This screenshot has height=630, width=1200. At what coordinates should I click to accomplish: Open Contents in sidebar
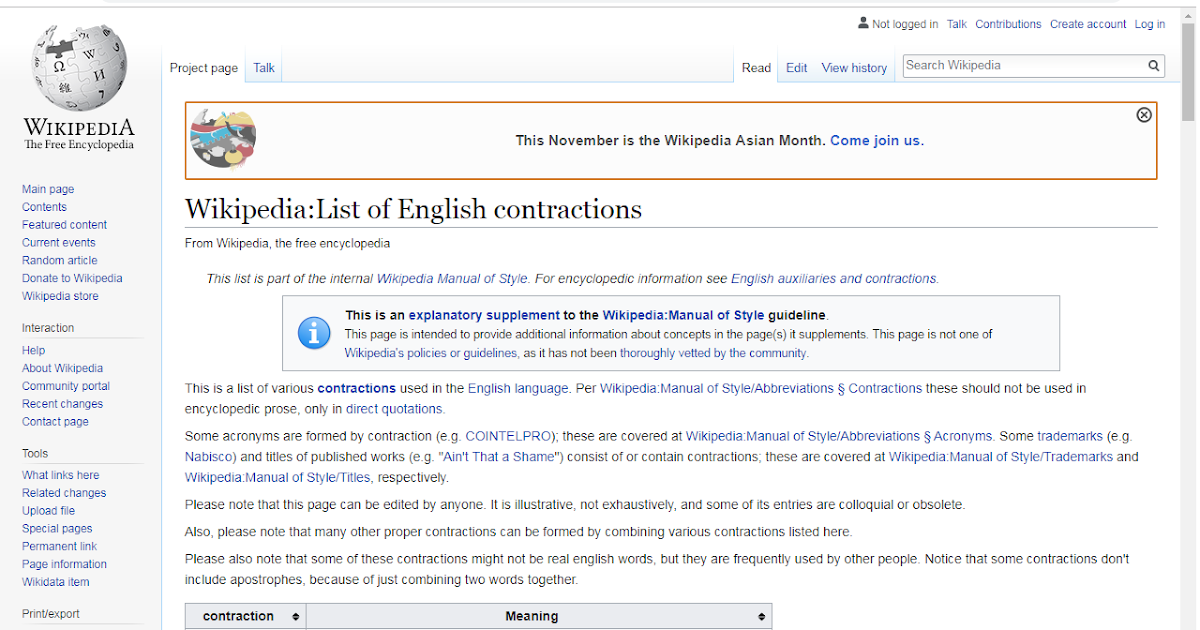[44, 207]
